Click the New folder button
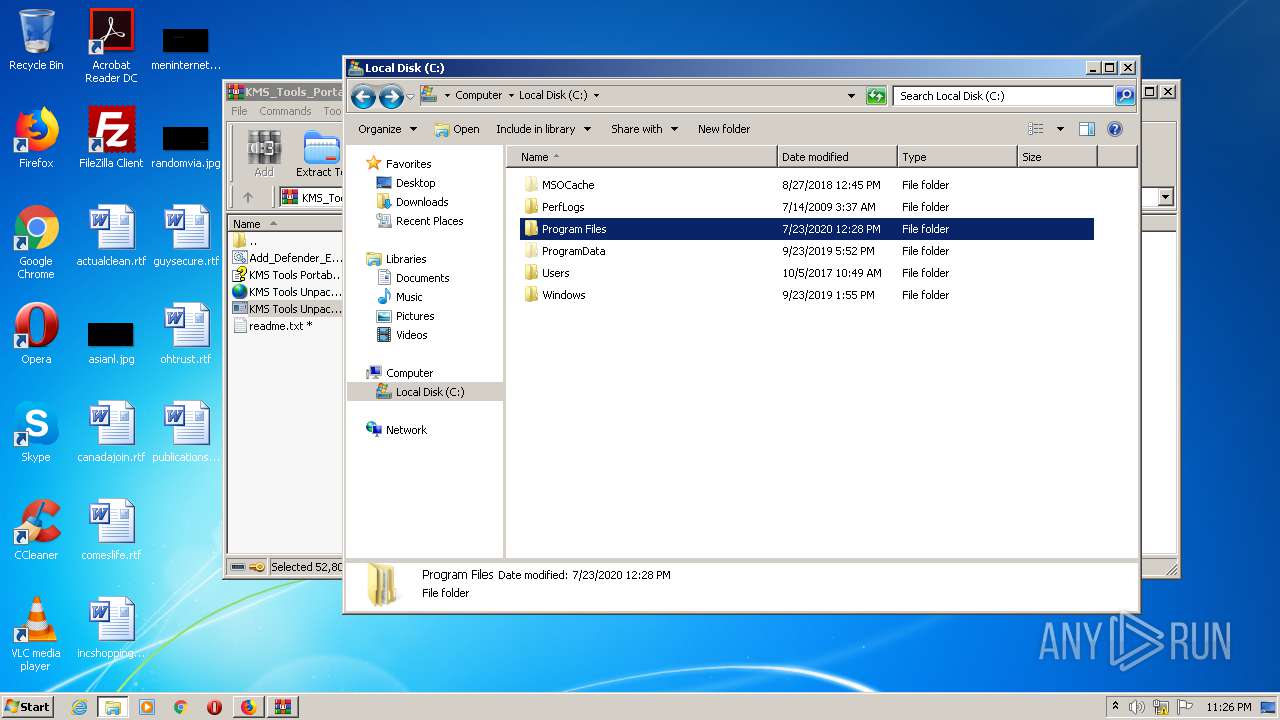1280x720 pixels. point(724,129)
